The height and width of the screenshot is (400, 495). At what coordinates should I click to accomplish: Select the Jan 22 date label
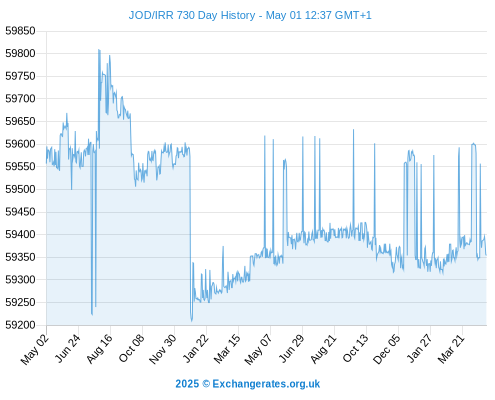[x=196, y=348]
